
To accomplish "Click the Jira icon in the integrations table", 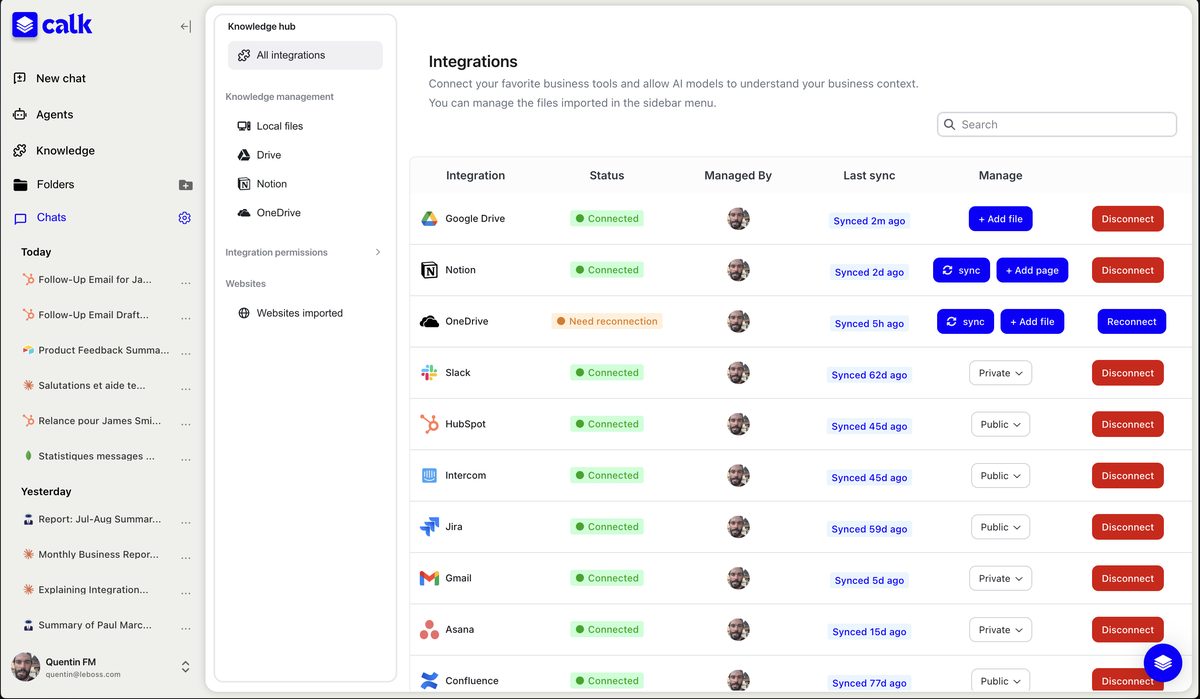I will pos(428,526).
